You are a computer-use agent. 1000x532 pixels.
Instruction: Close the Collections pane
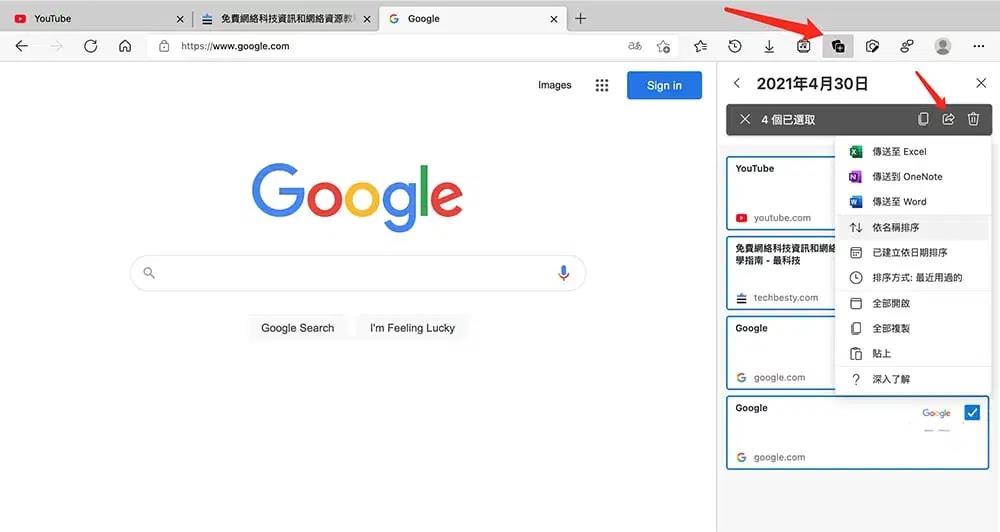coord(981,83)
